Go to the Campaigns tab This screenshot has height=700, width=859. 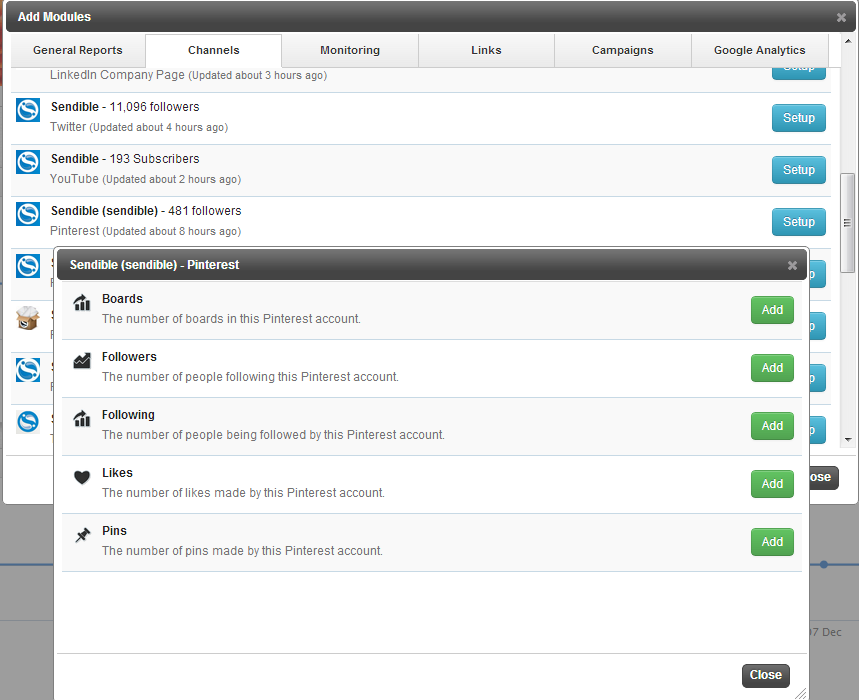click(x=623, y=50)
